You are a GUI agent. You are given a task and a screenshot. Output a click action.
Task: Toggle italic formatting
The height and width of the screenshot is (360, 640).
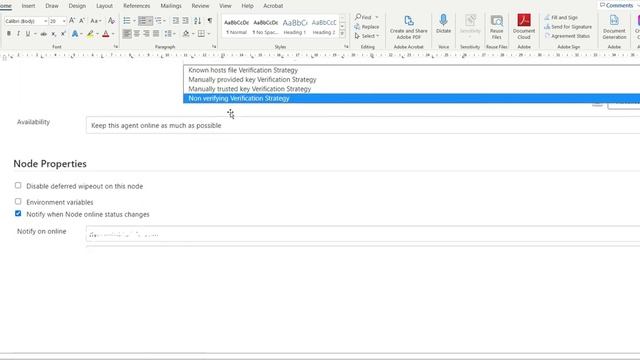click(x=18, y=33)
